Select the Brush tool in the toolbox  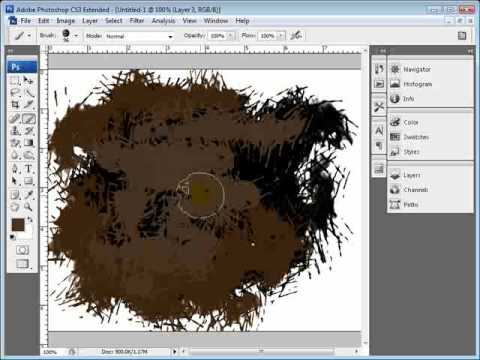pos(29,118)
